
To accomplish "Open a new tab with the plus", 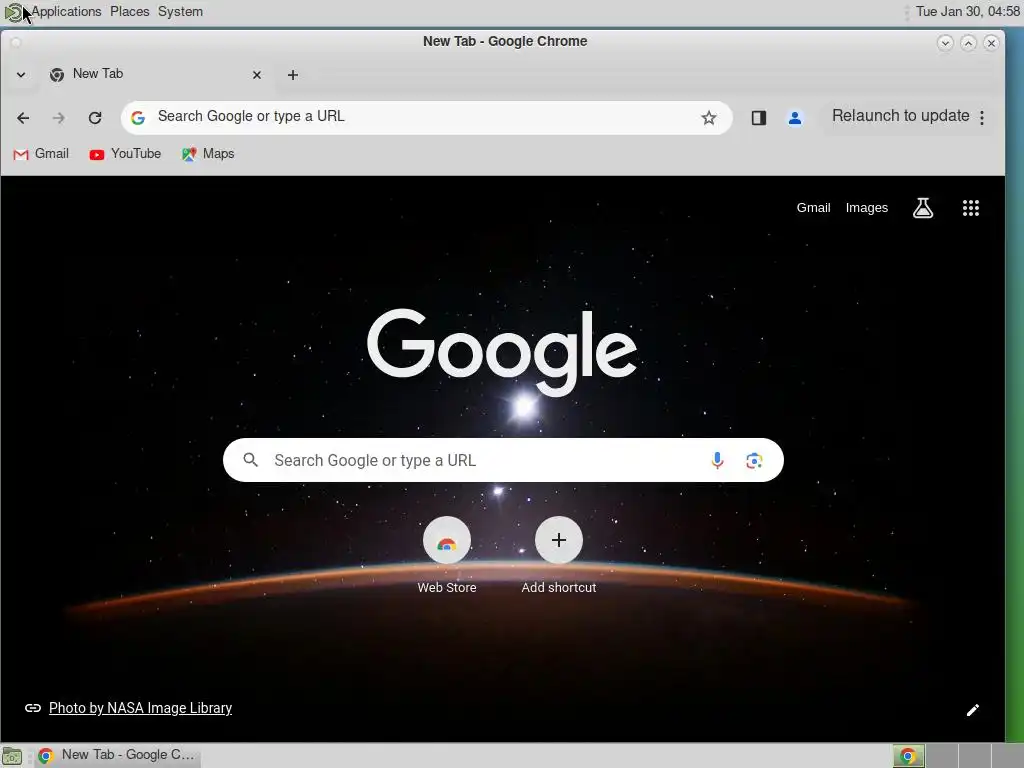I will click(293, 75).
